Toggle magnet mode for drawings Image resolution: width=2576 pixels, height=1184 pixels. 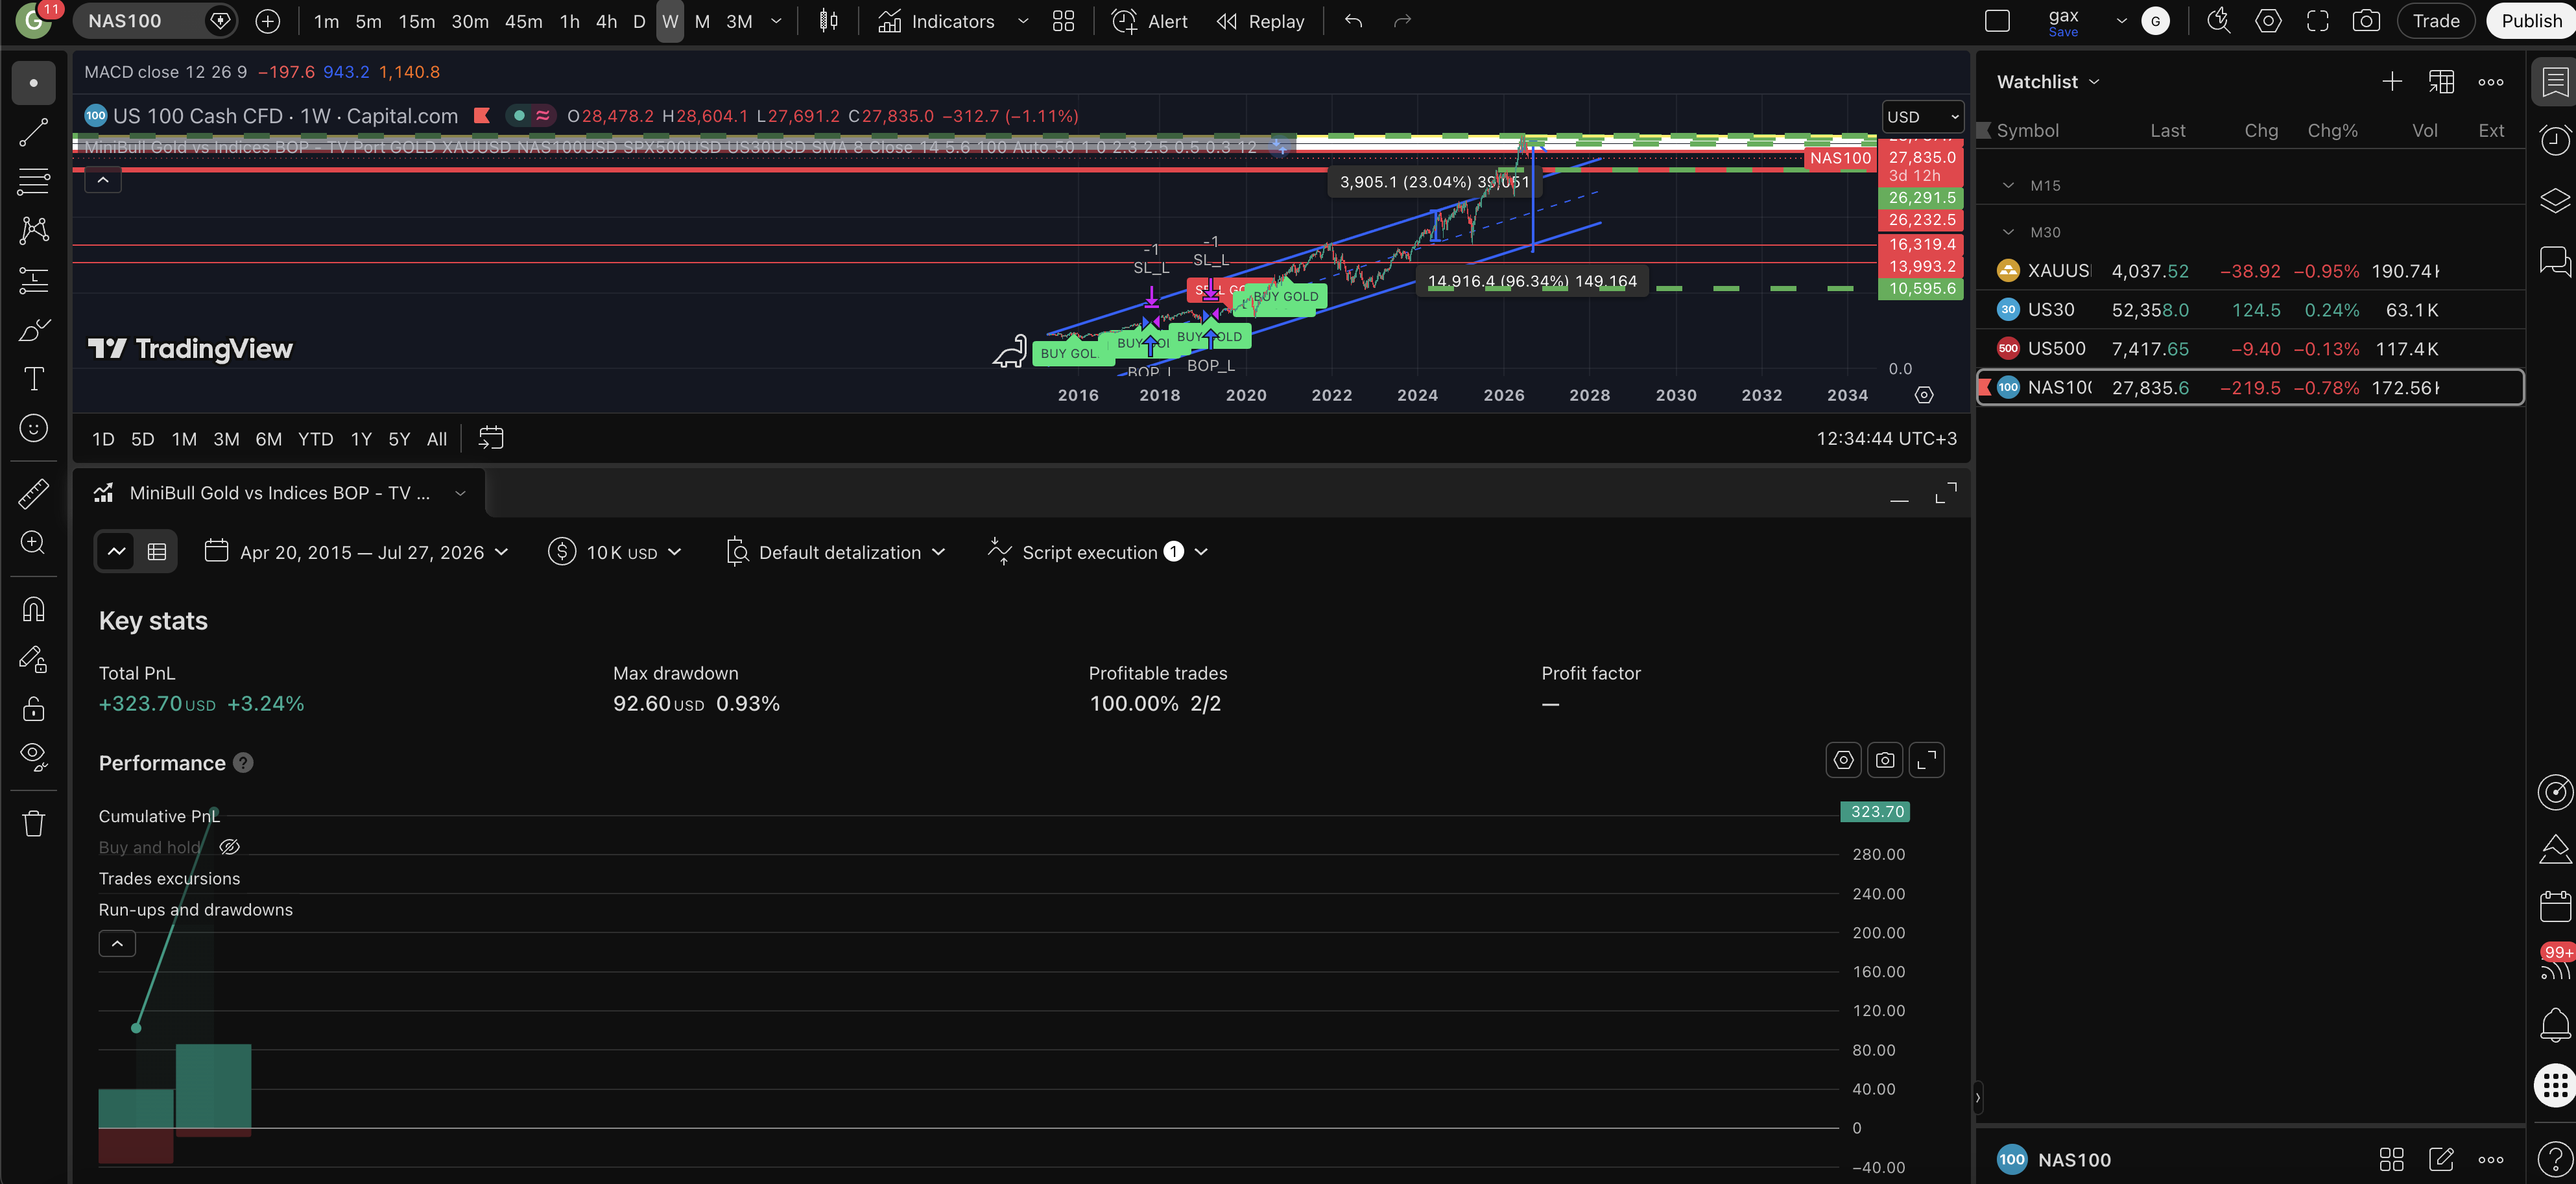33,609
